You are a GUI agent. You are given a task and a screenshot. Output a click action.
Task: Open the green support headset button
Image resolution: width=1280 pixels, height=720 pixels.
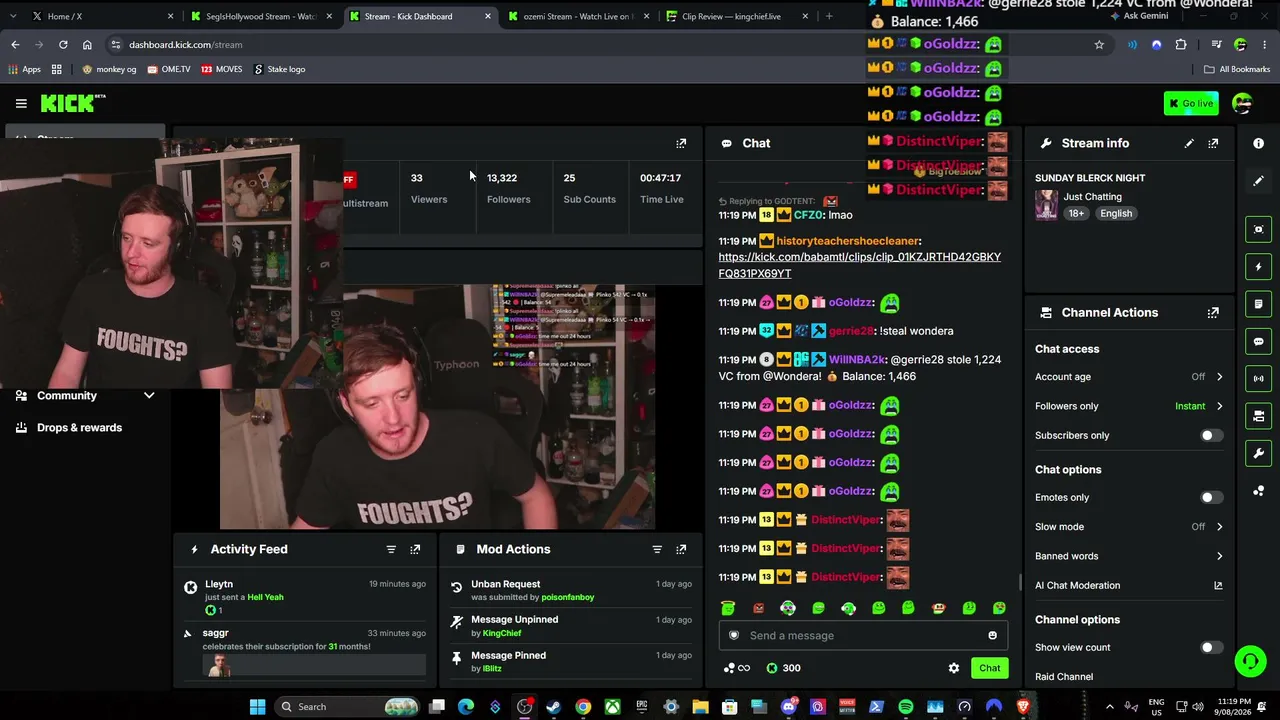[x=1250, y=661]
